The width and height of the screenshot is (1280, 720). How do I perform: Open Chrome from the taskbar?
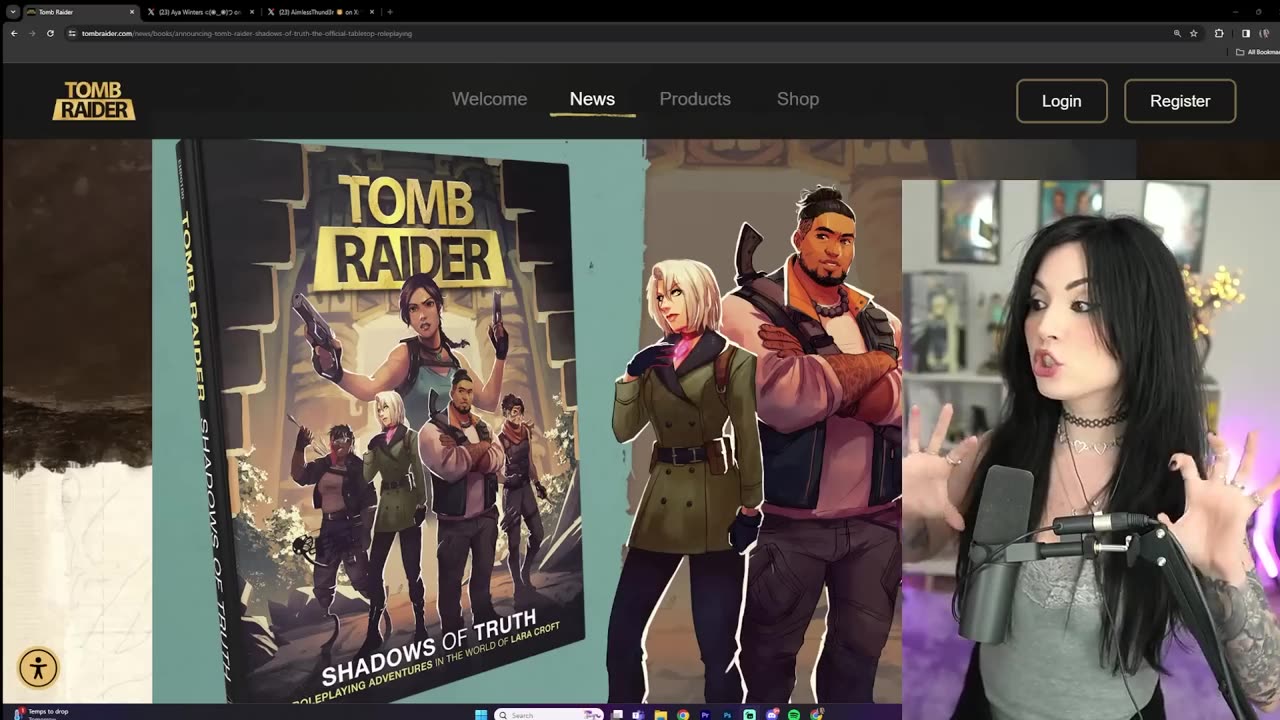coord(683,715)
